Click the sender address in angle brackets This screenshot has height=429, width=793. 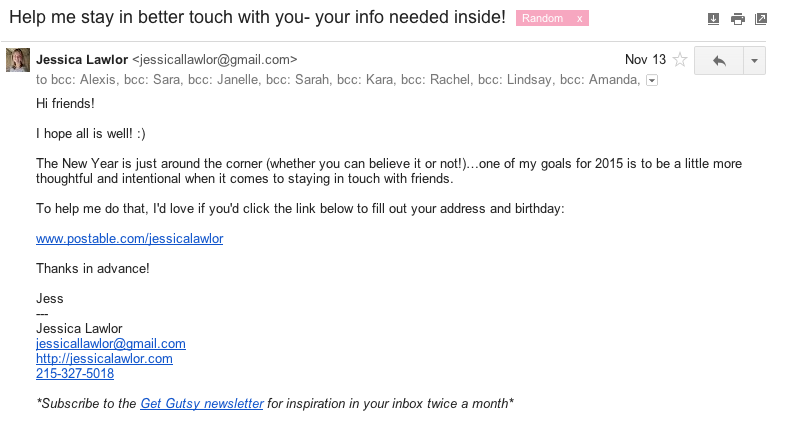(x=214, y=60)
